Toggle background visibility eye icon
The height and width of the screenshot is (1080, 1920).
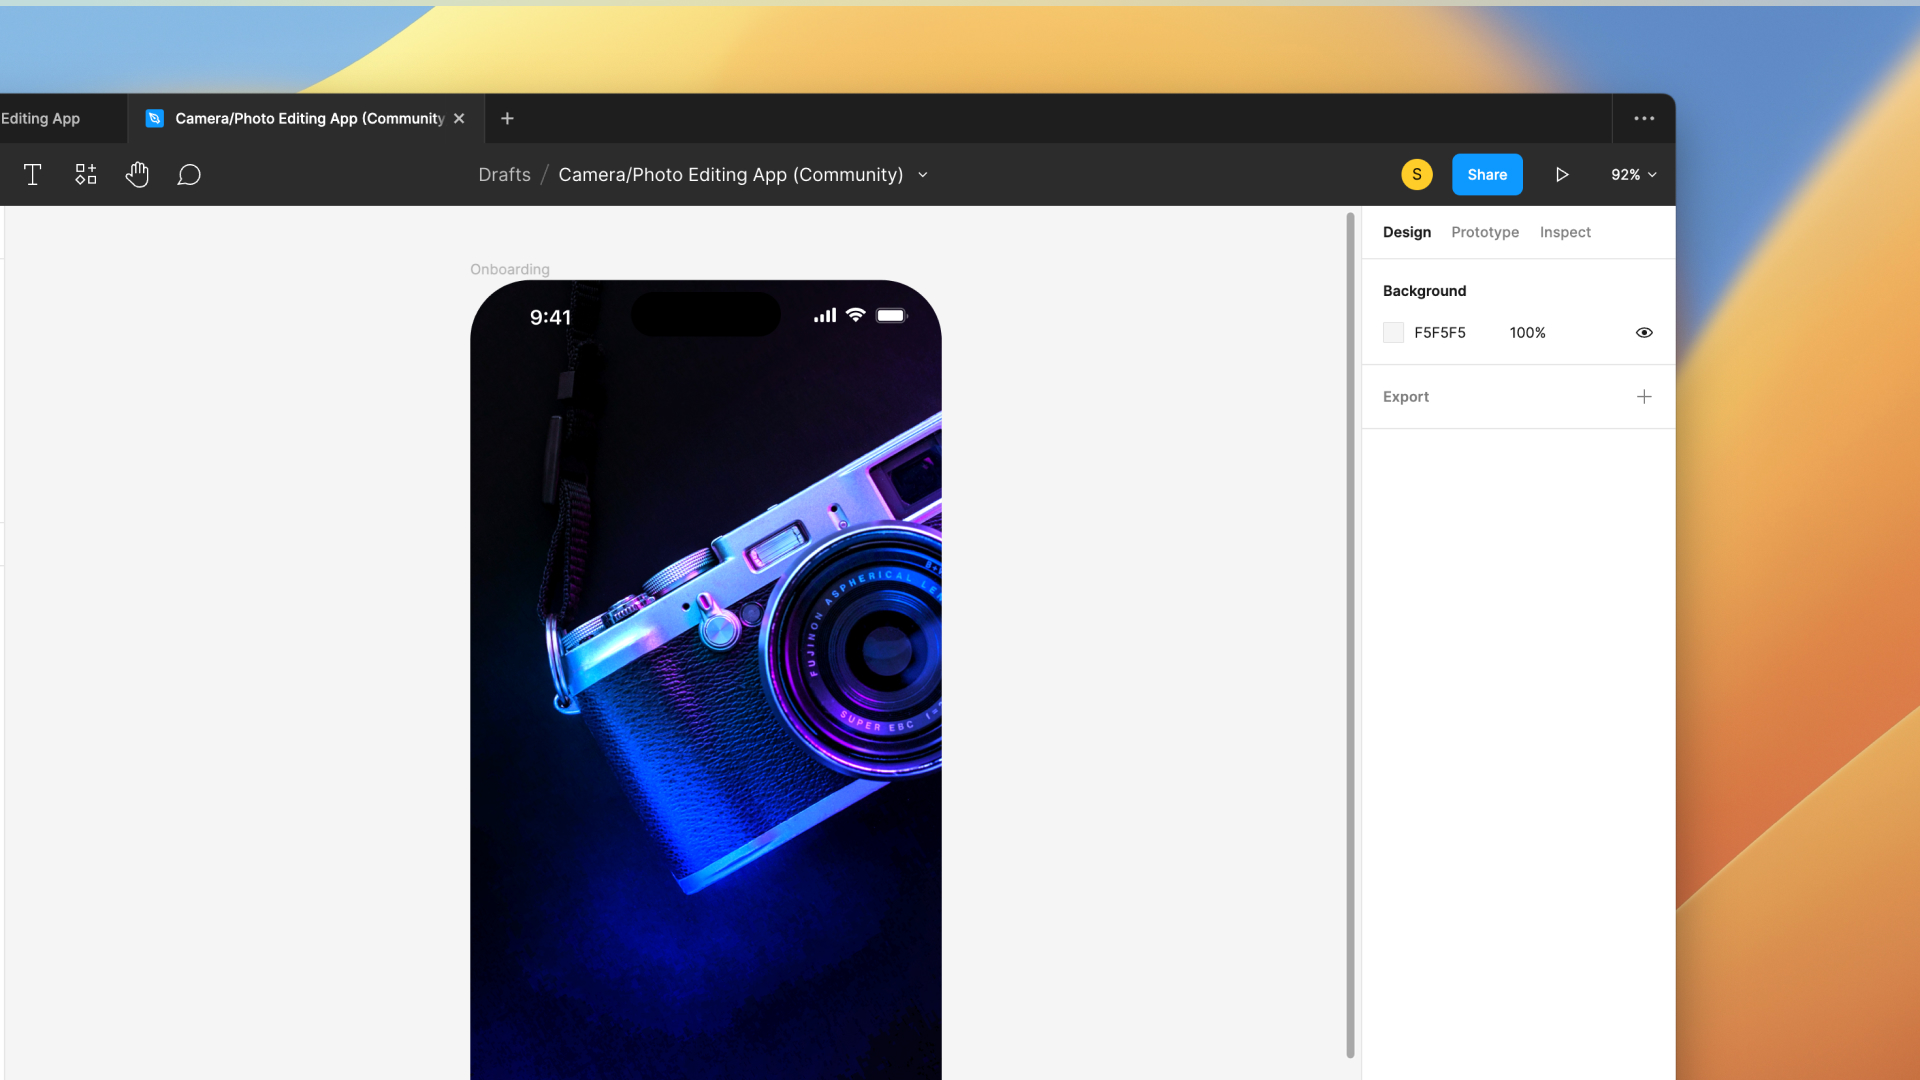point(1644,333)
